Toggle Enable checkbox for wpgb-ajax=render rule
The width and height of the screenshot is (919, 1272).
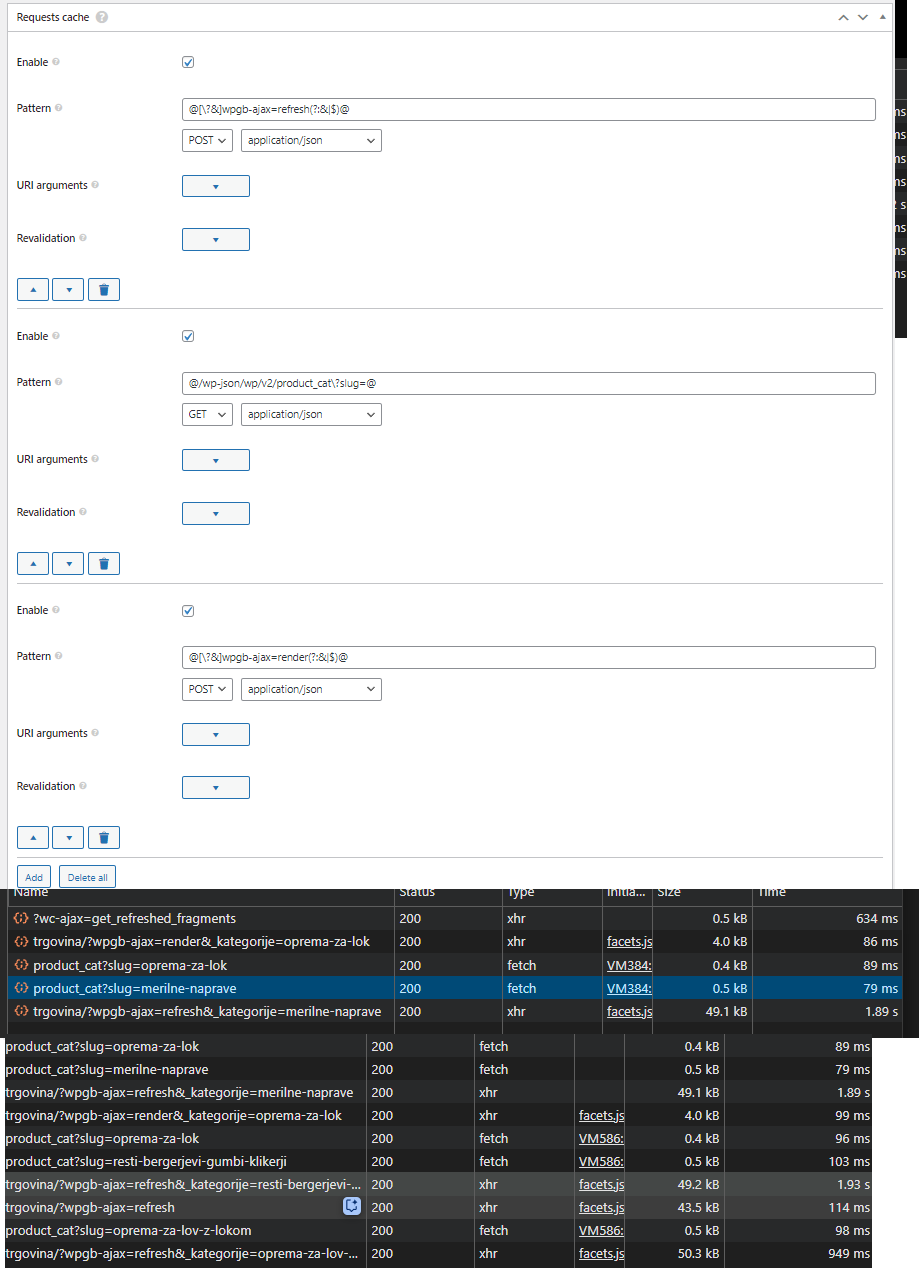coord(188,610)
